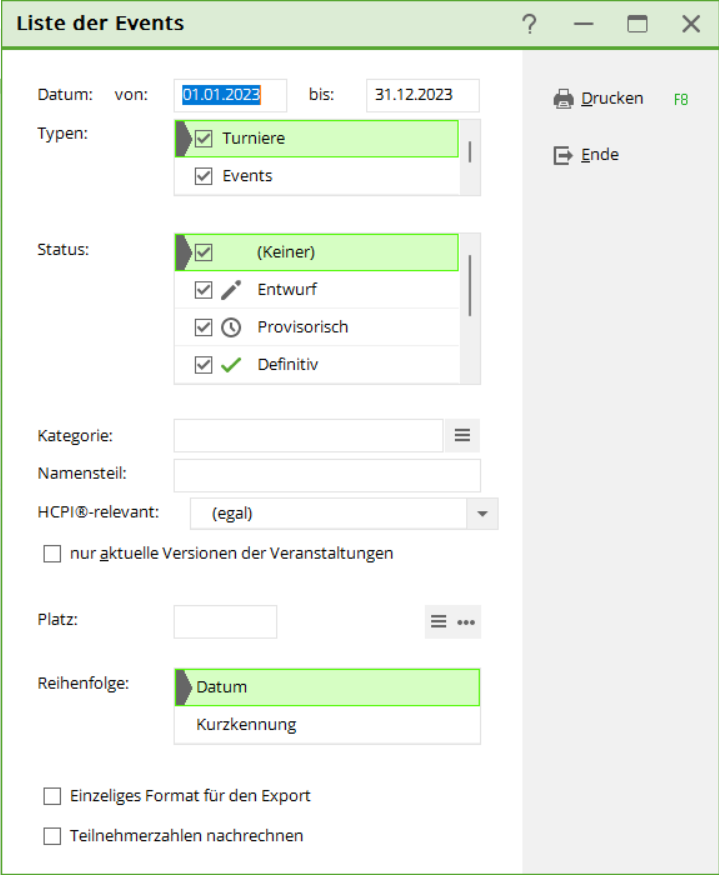Click the Status list scrollbar
The image size is (719, 875).
coord(470,285)
